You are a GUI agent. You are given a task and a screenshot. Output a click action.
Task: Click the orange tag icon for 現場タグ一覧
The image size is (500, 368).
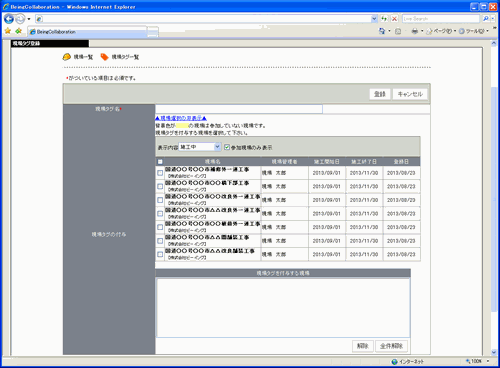click(x=104, y=57)
